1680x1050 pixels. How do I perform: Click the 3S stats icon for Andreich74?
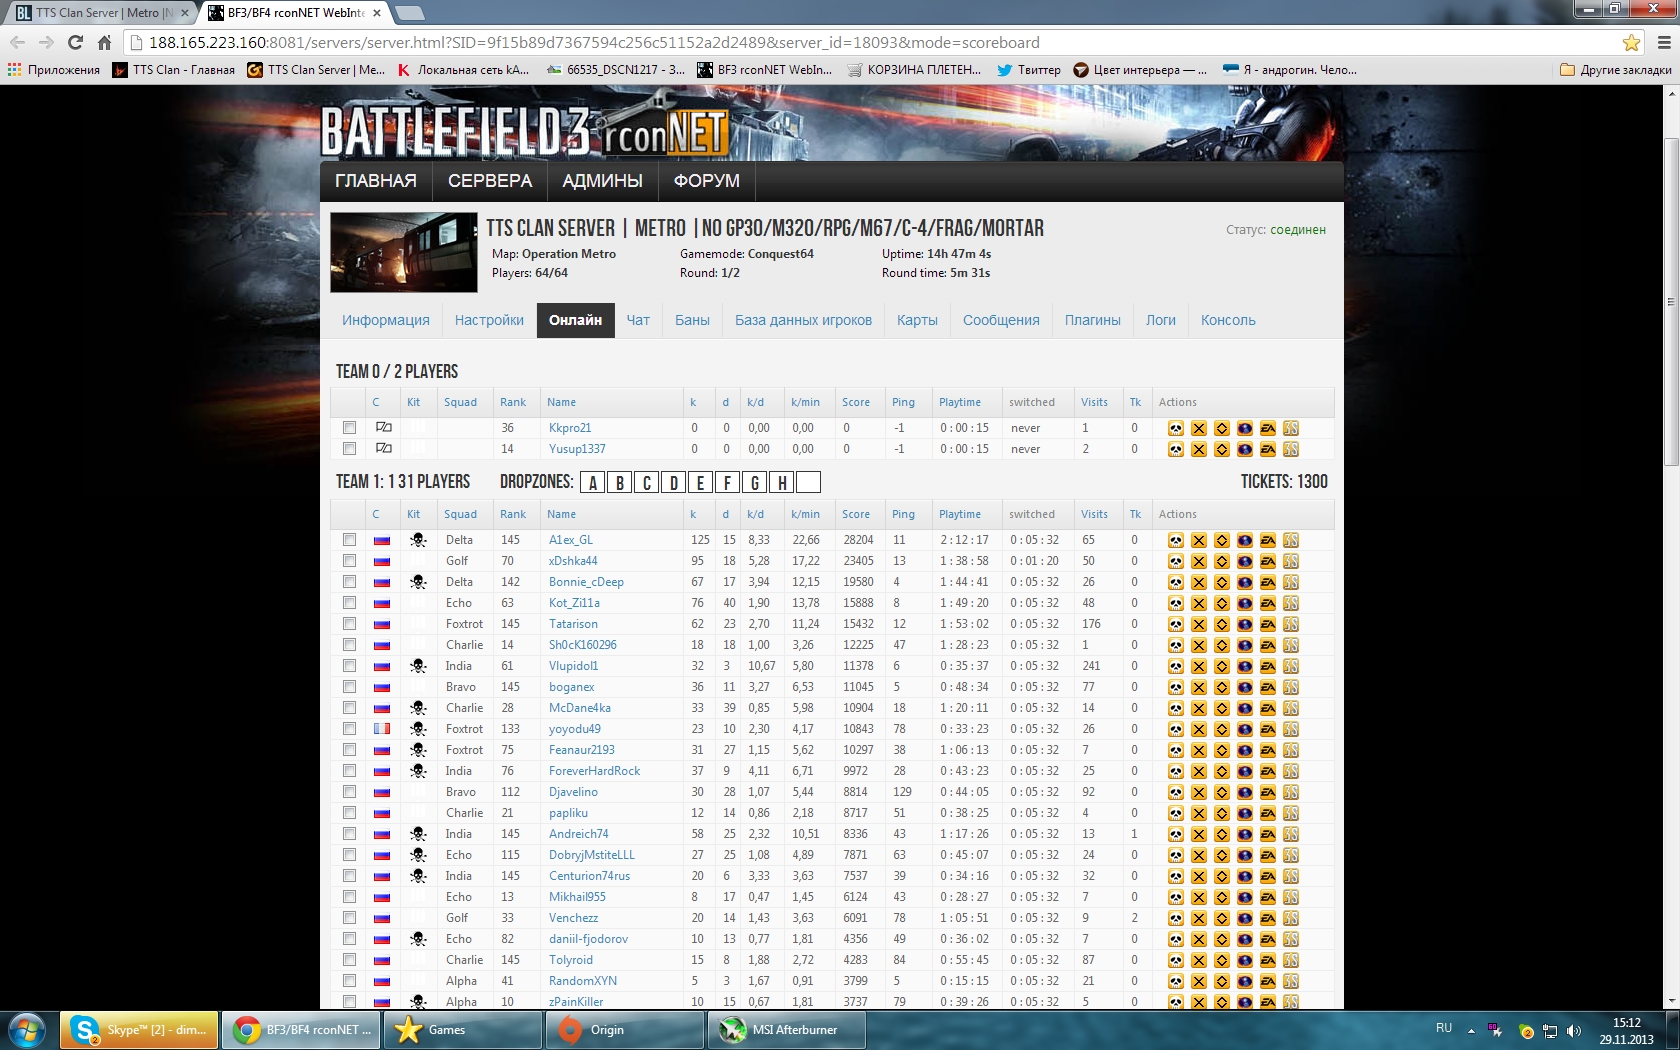tap(1291, 834)
